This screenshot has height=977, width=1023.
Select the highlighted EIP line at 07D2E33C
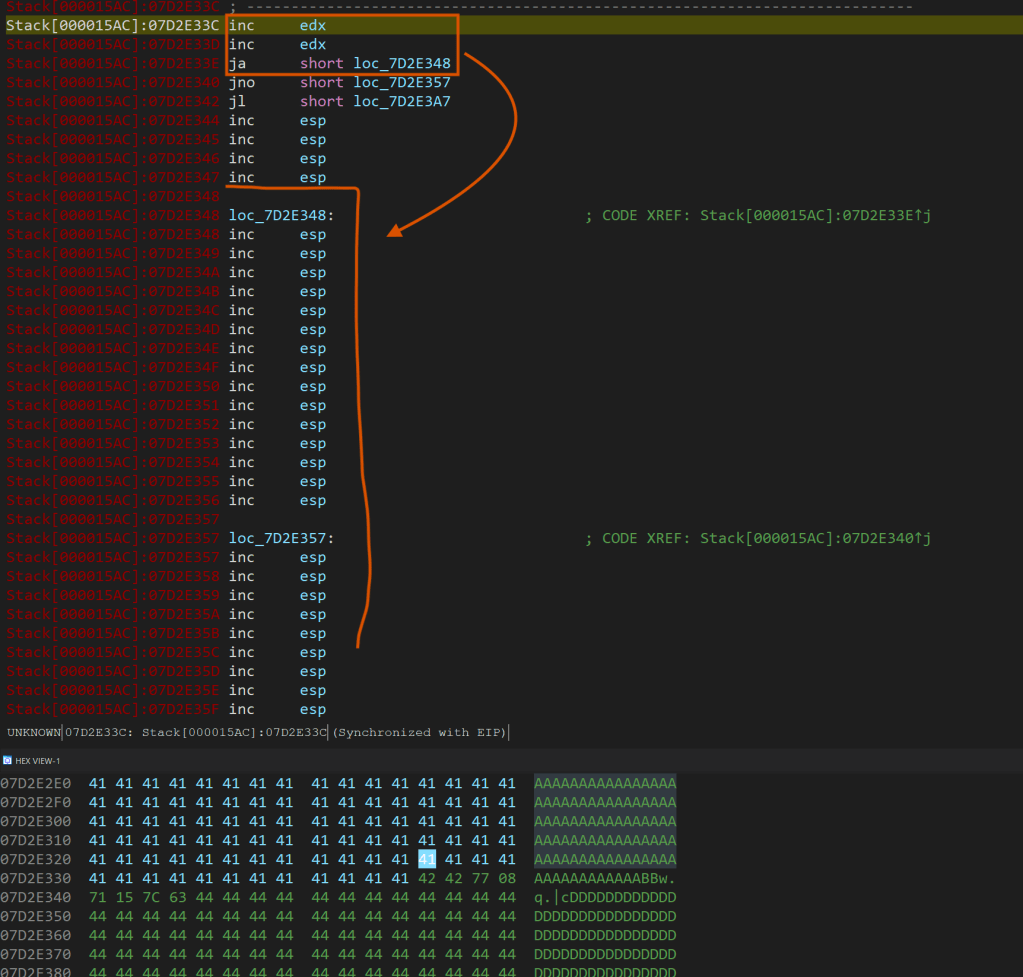pos(112,26)
